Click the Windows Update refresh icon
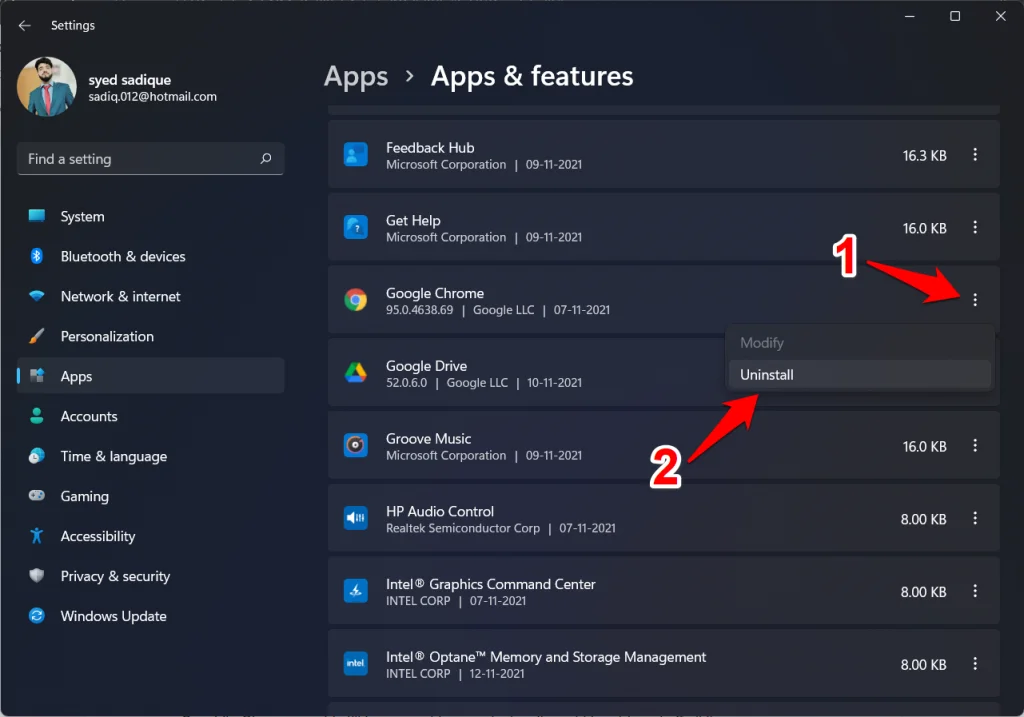Viewport: 1024px width, 717px height. (37, 616)
